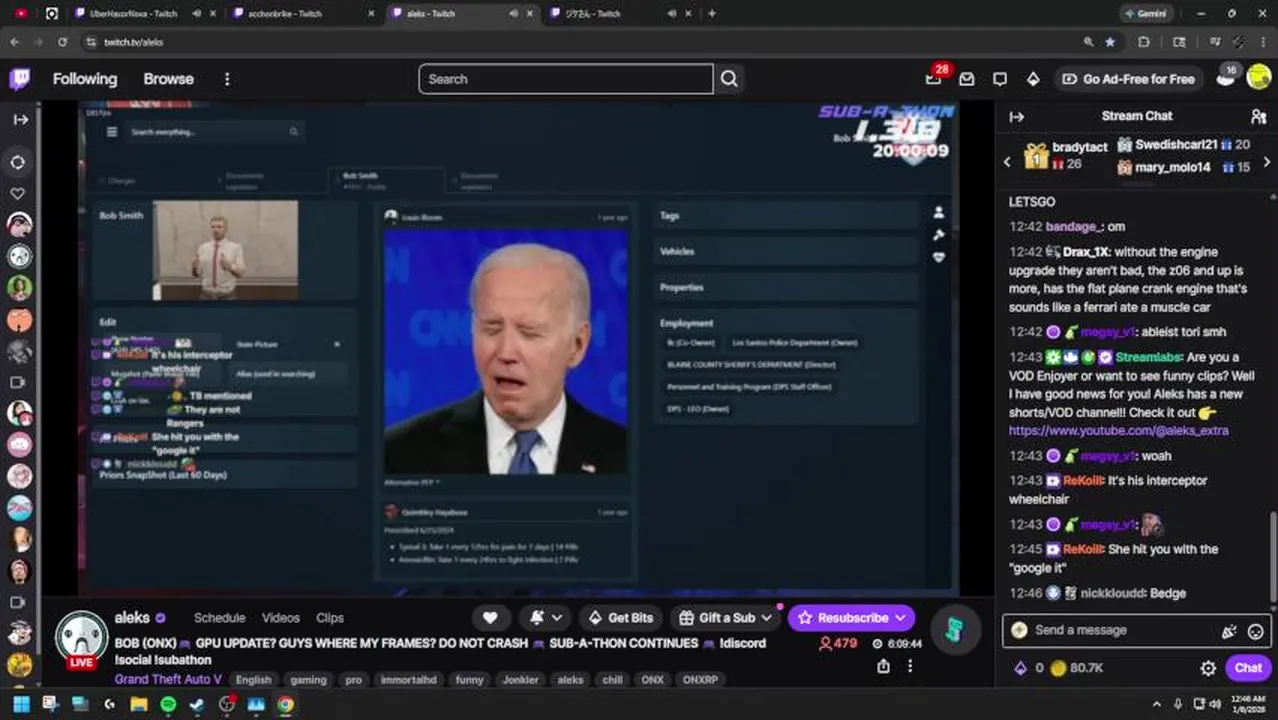Open Chrome extensions puzzle icon
The width and height of the screenshot is (1278, 720).
pos(1144,42)
